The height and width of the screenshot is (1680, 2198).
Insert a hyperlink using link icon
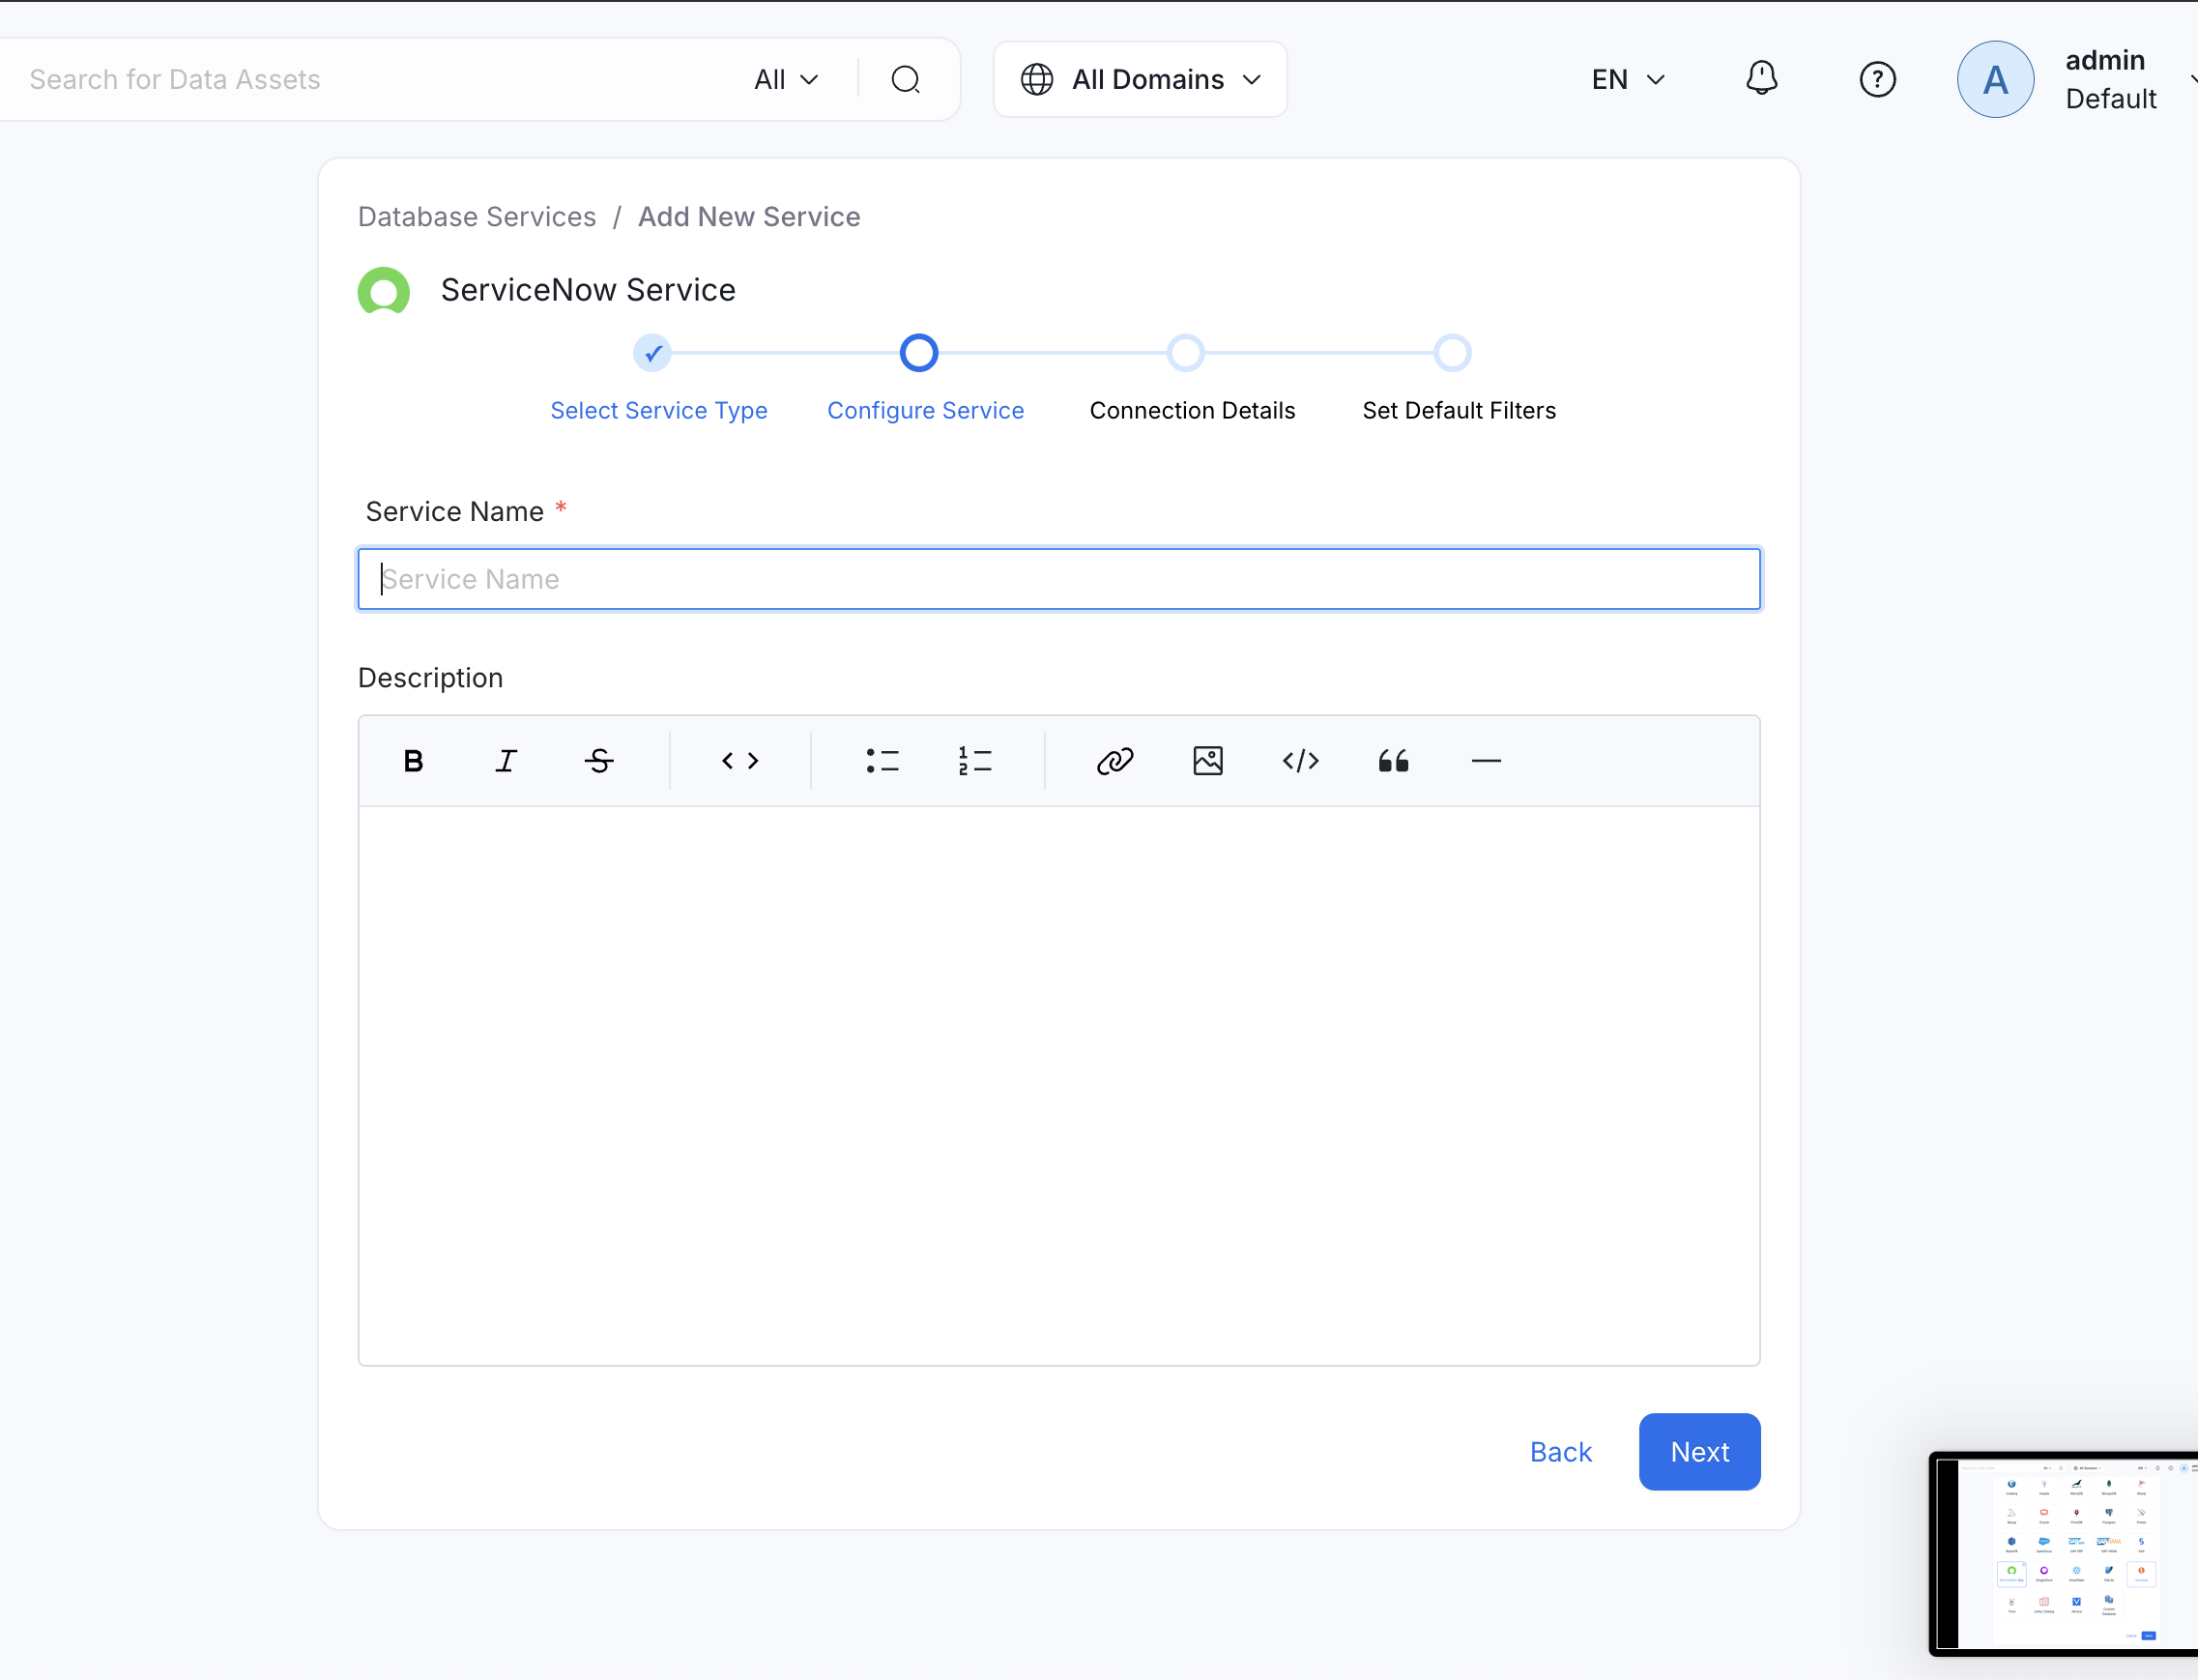pyautogui.click(x=1114, y=761)
